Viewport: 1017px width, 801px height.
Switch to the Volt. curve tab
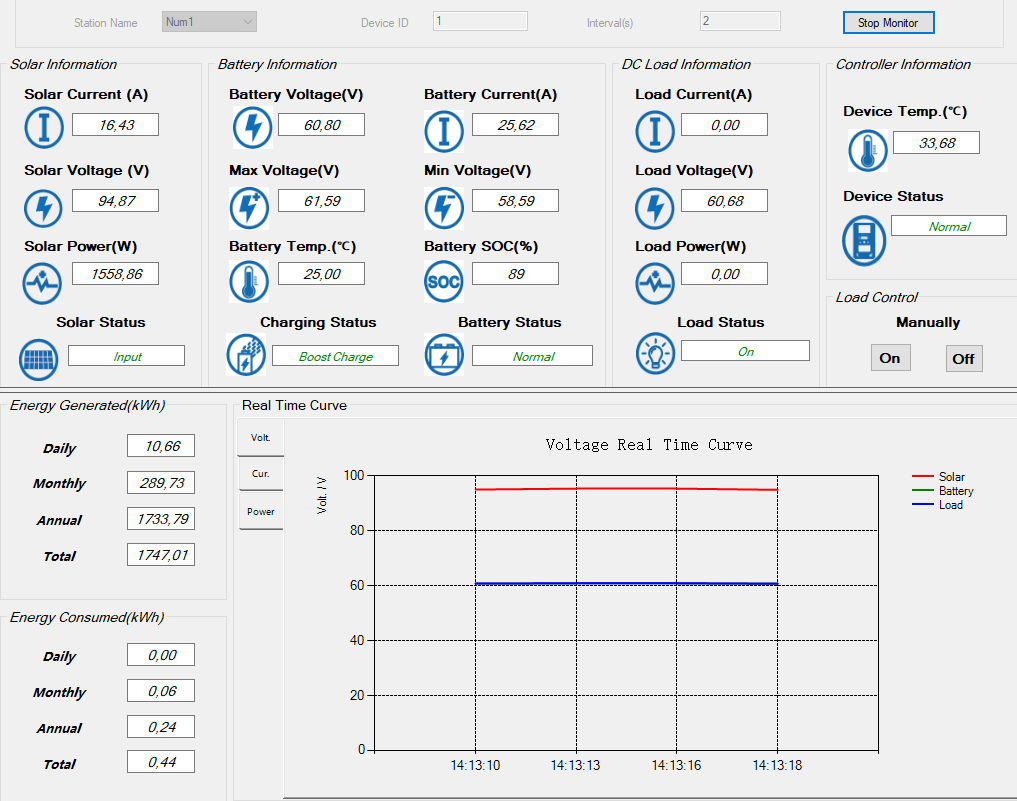[261, 437]
